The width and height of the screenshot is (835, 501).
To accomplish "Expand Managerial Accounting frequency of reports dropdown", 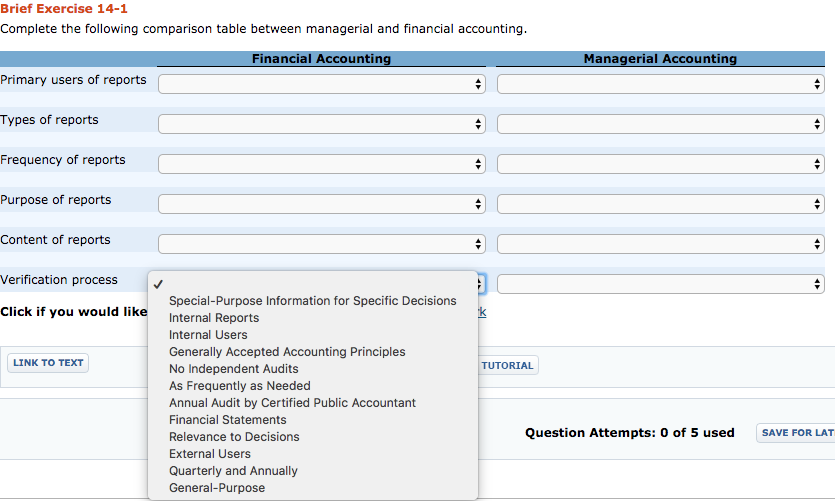I will click(660, 164).
